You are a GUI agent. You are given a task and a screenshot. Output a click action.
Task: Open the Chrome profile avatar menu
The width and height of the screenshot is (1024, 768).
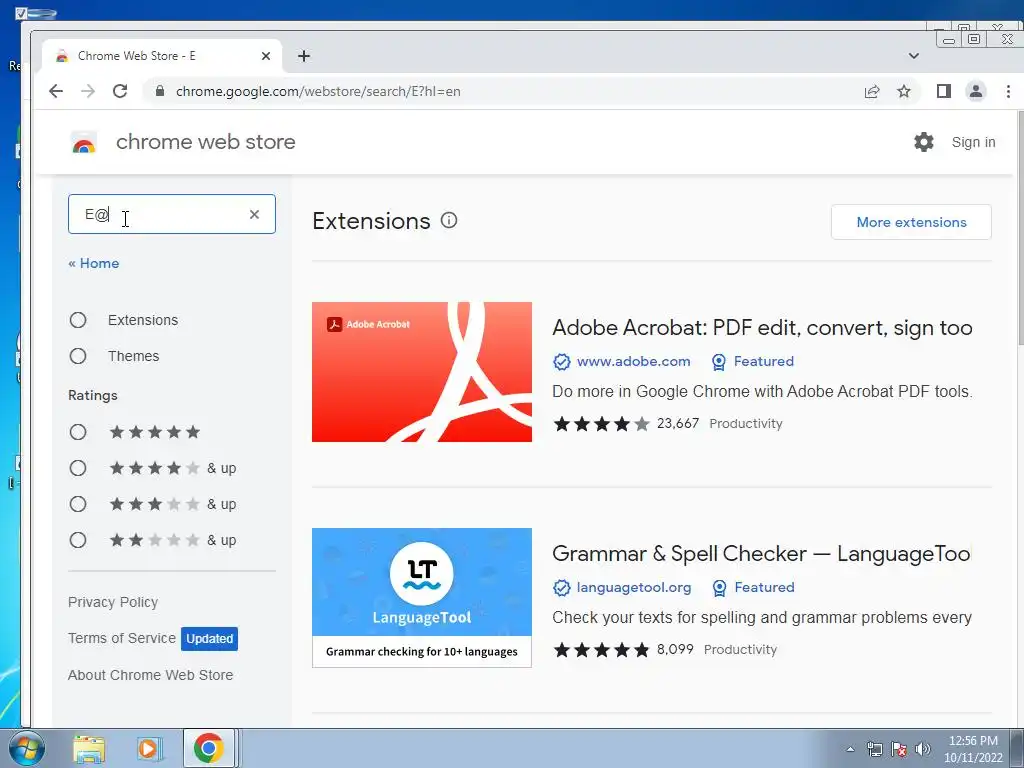pos(976,91)
